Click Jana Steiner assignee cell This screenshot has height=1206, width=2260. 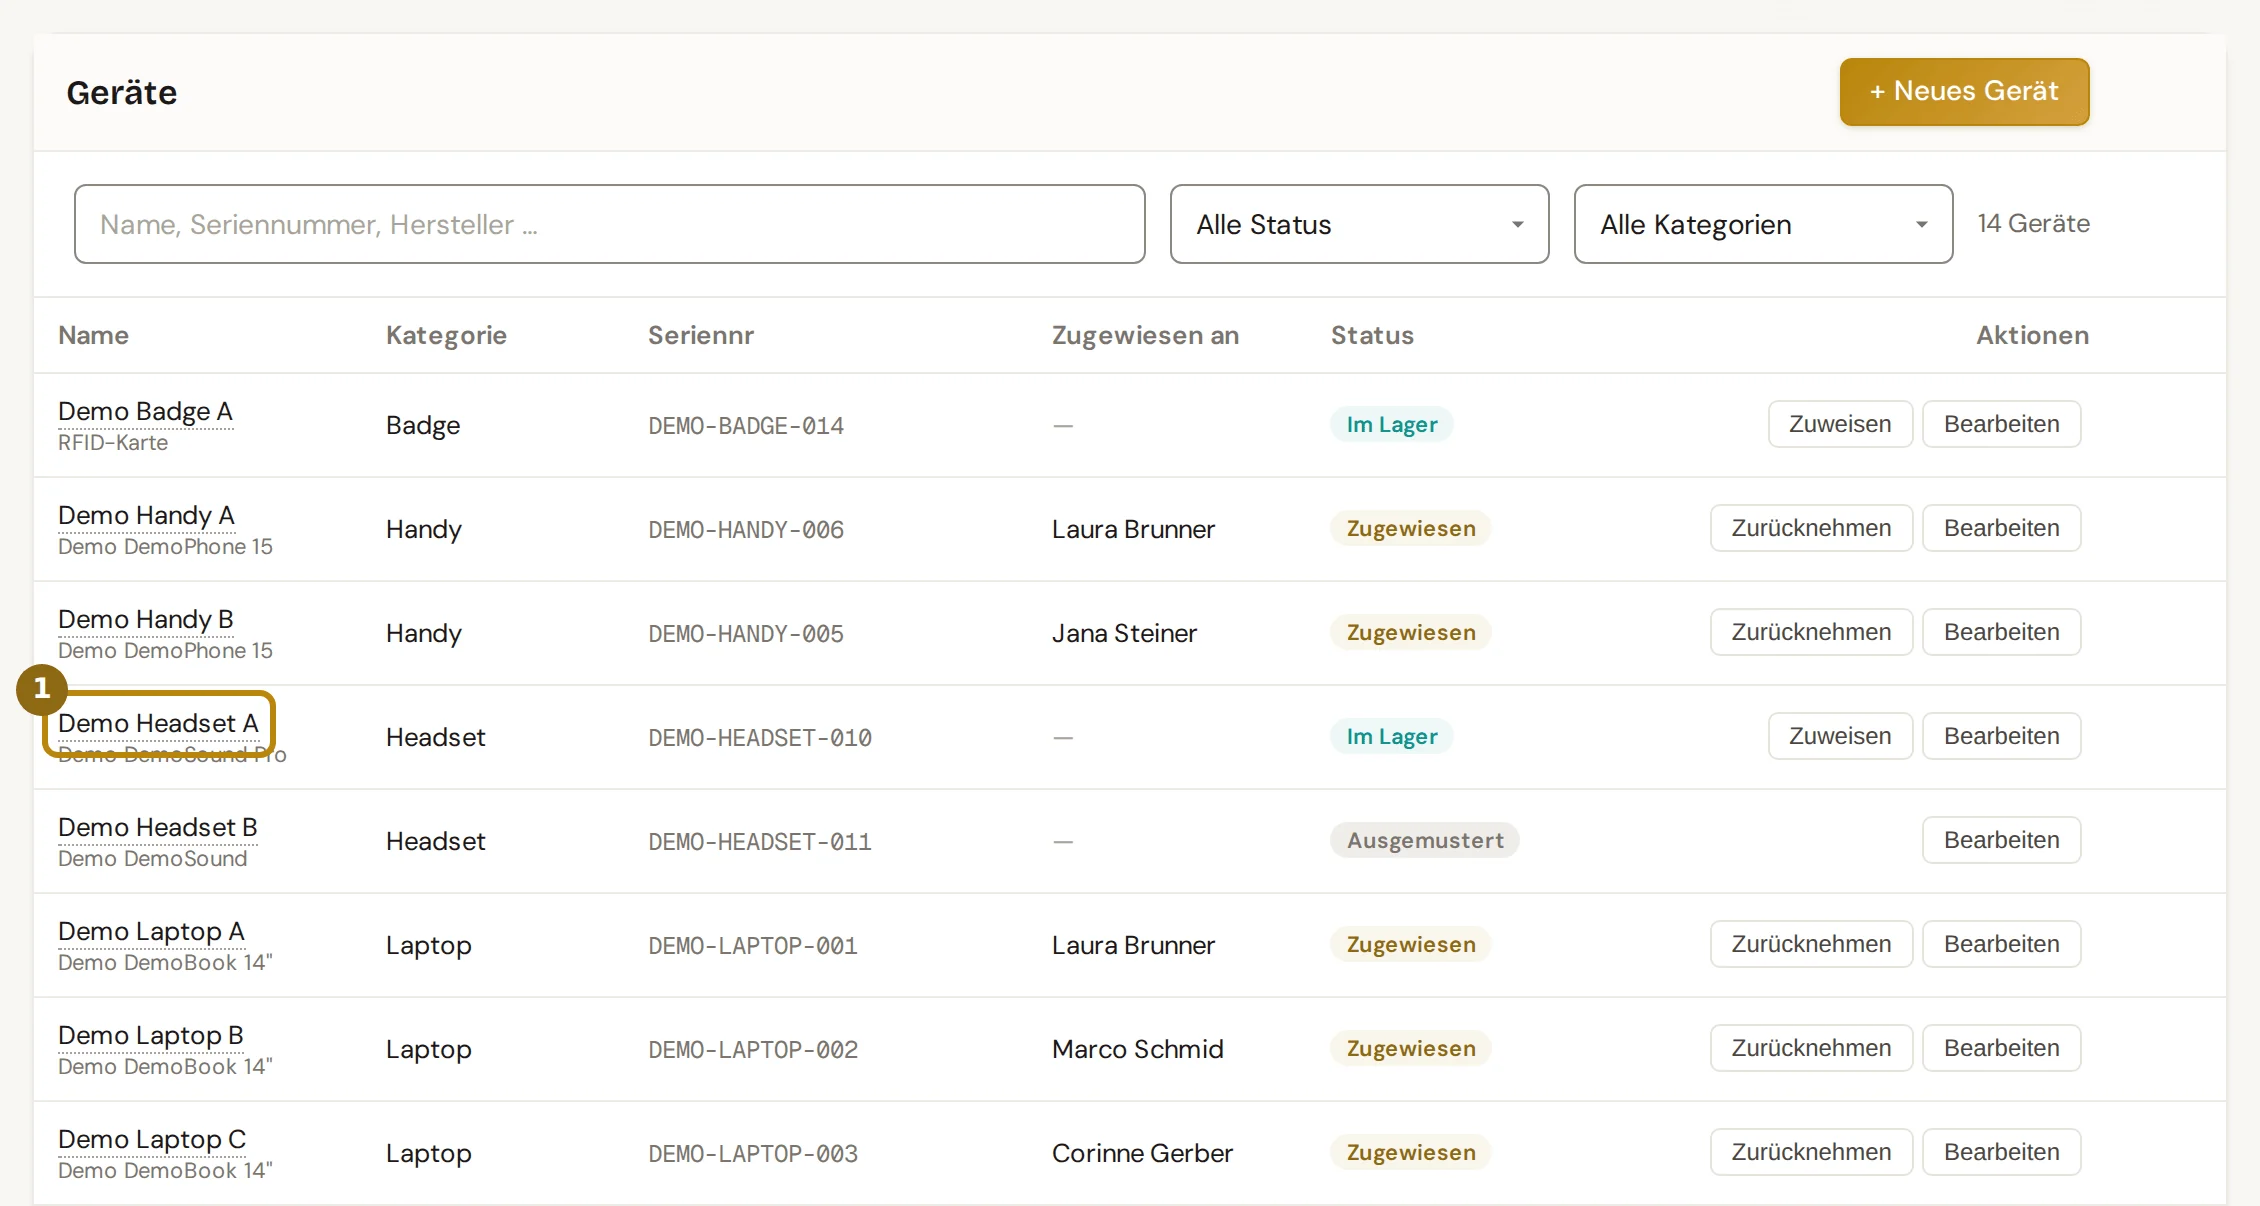[1124, 633]
